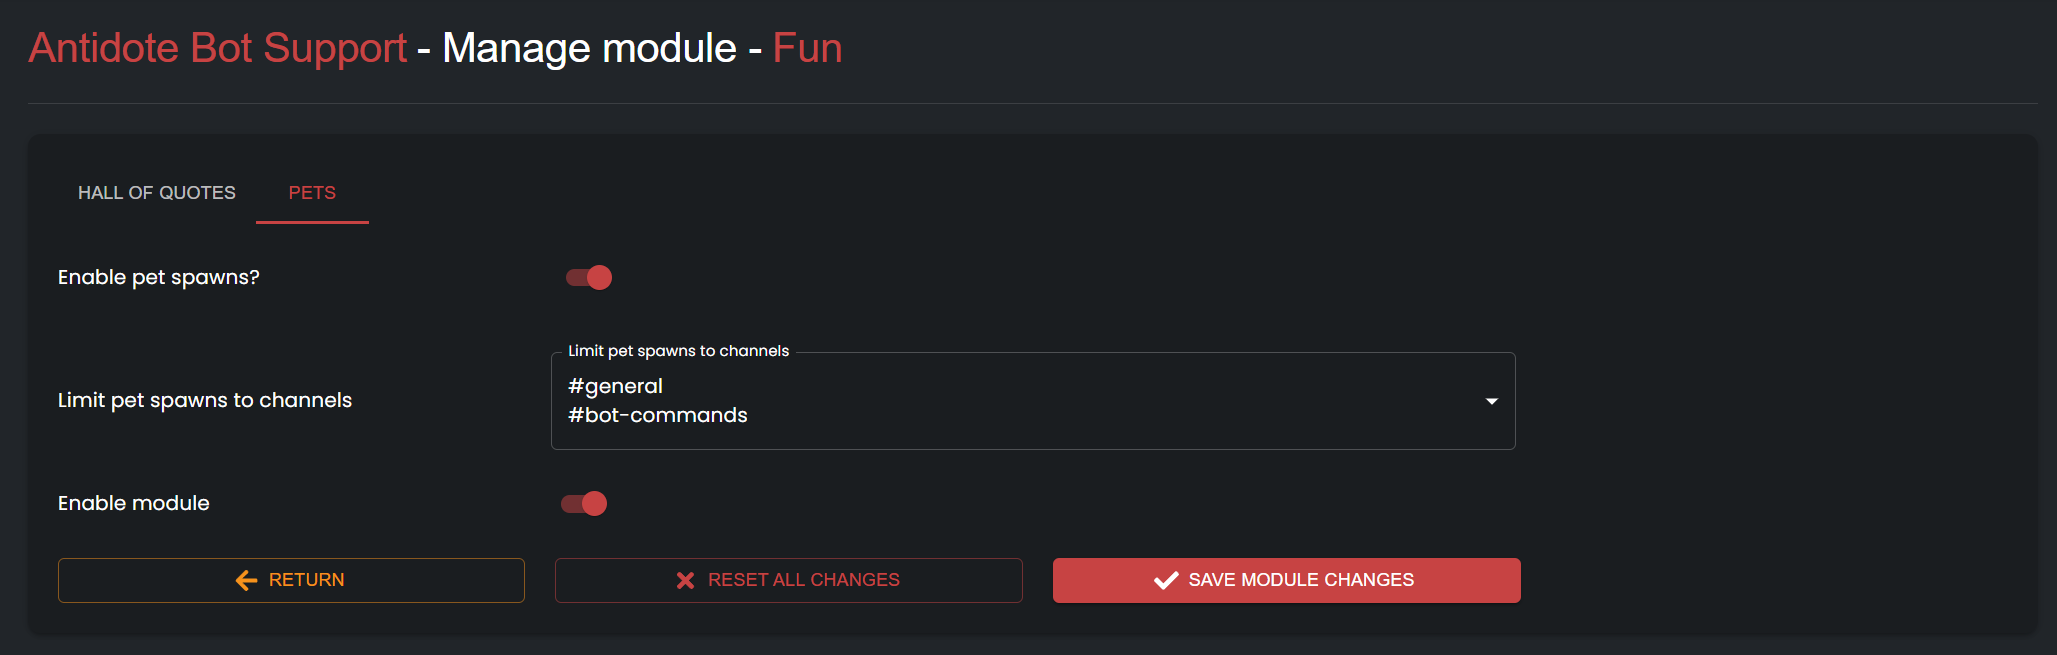
Task: Open the Antidote Bot Support link
Action: point(218,48)
